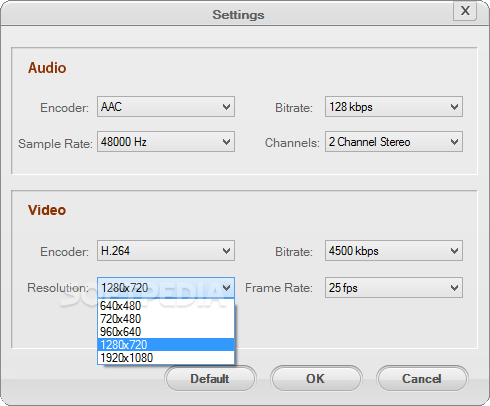Select 640x480 from the resolution list
The height and width of the screenshot is (406, 490).
(x=166, y=306)
